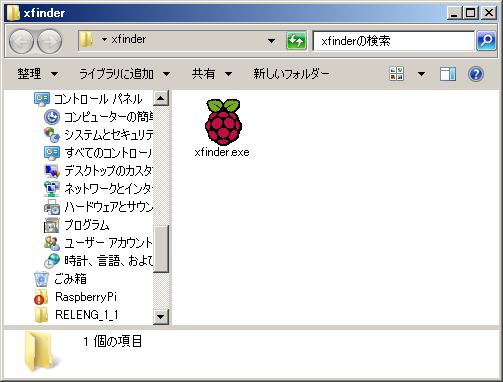Image resolution: width=503 pixels, height=382 pixels.
Task: Select the xfinder.exe raspberry icon
Action: click(223, 122)
